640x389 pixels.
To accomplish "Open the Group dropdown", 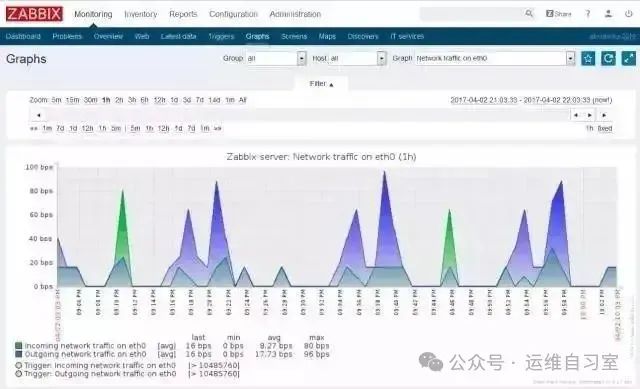I will click(x=276, y=58).
